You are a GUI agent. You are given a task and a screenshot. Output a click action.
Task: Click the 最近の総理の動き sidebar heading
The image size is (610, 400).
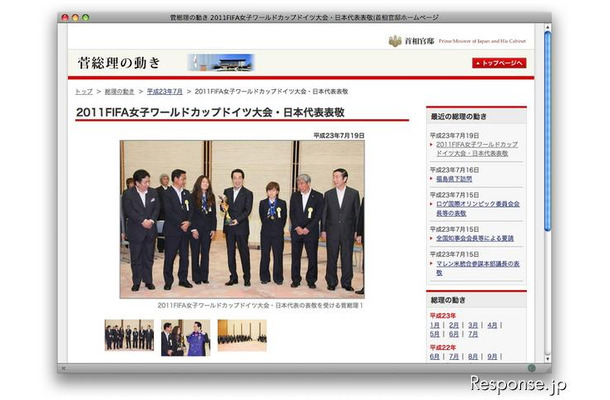point(458,116)
